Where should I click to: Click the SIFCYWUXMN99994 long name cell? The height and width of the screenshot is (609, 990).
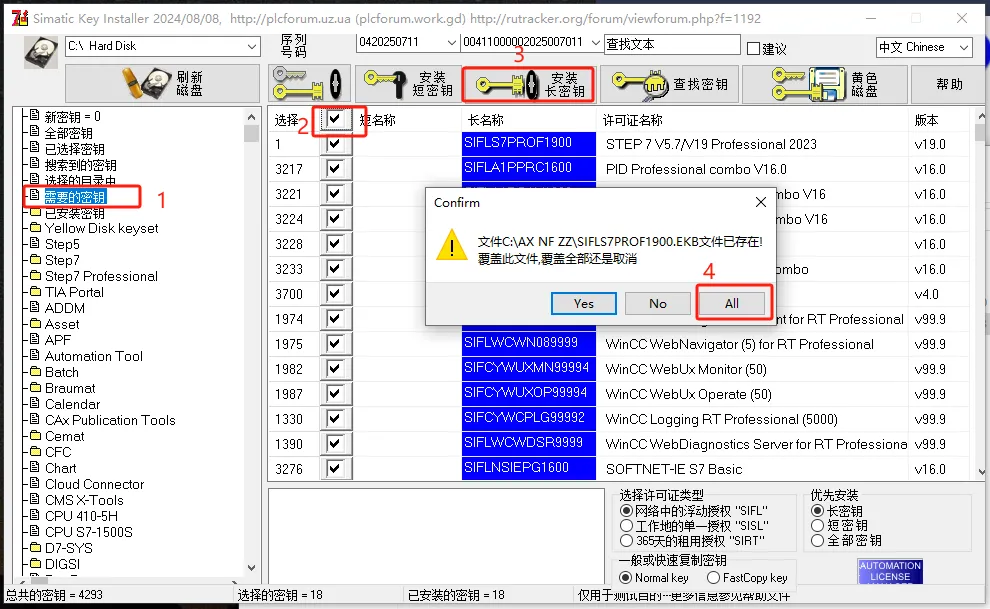pos(528,369)
